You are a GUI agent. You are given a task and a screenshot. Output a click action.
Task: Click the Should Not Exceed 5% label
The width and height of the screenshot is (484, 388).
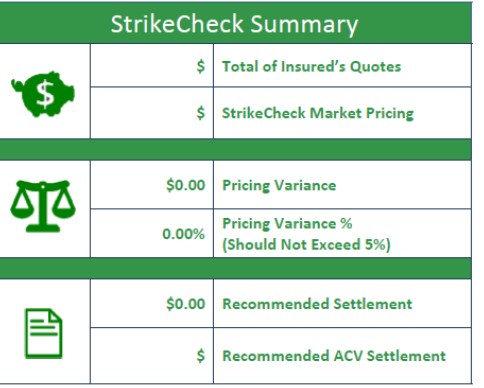306,244
